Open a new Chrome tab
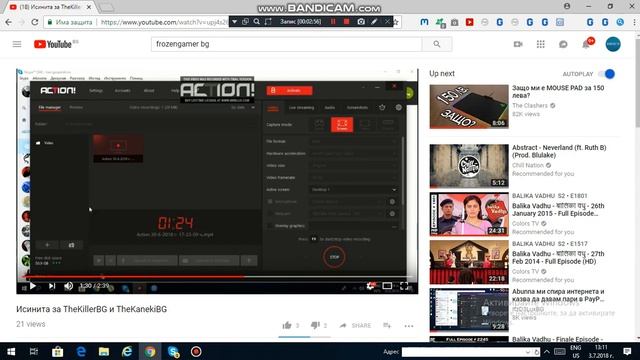Viewport: 640px width, 360px height. (107, 7)
